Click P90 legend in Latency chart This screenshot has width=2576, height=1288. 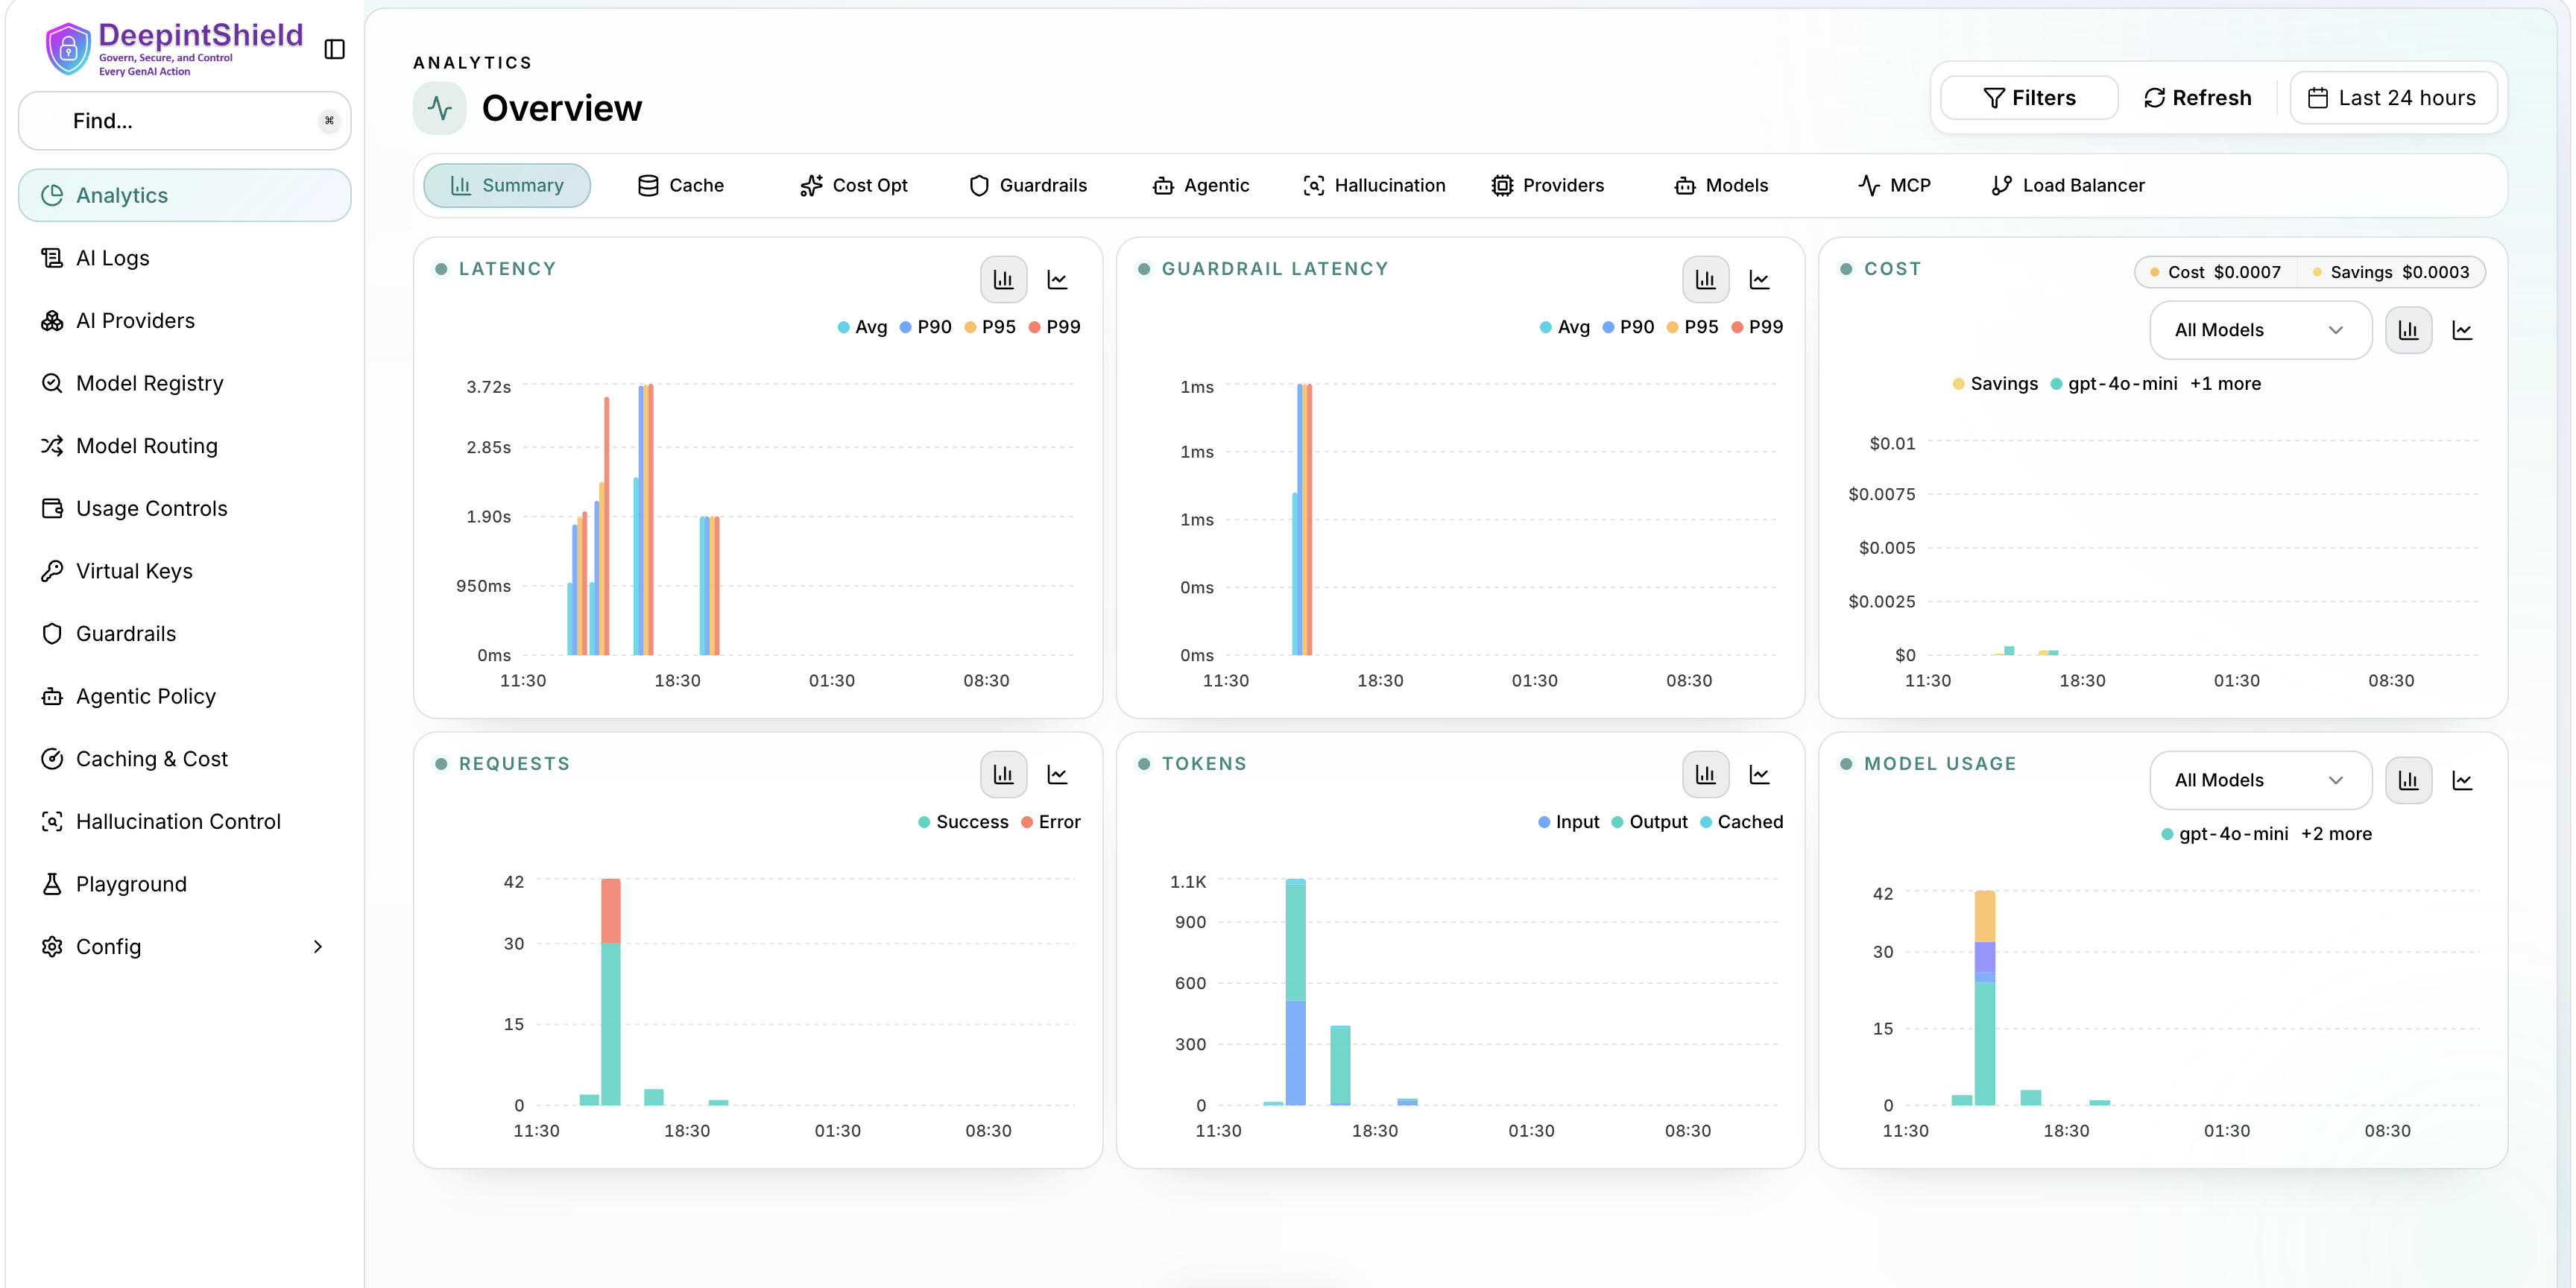pos(925,328)
